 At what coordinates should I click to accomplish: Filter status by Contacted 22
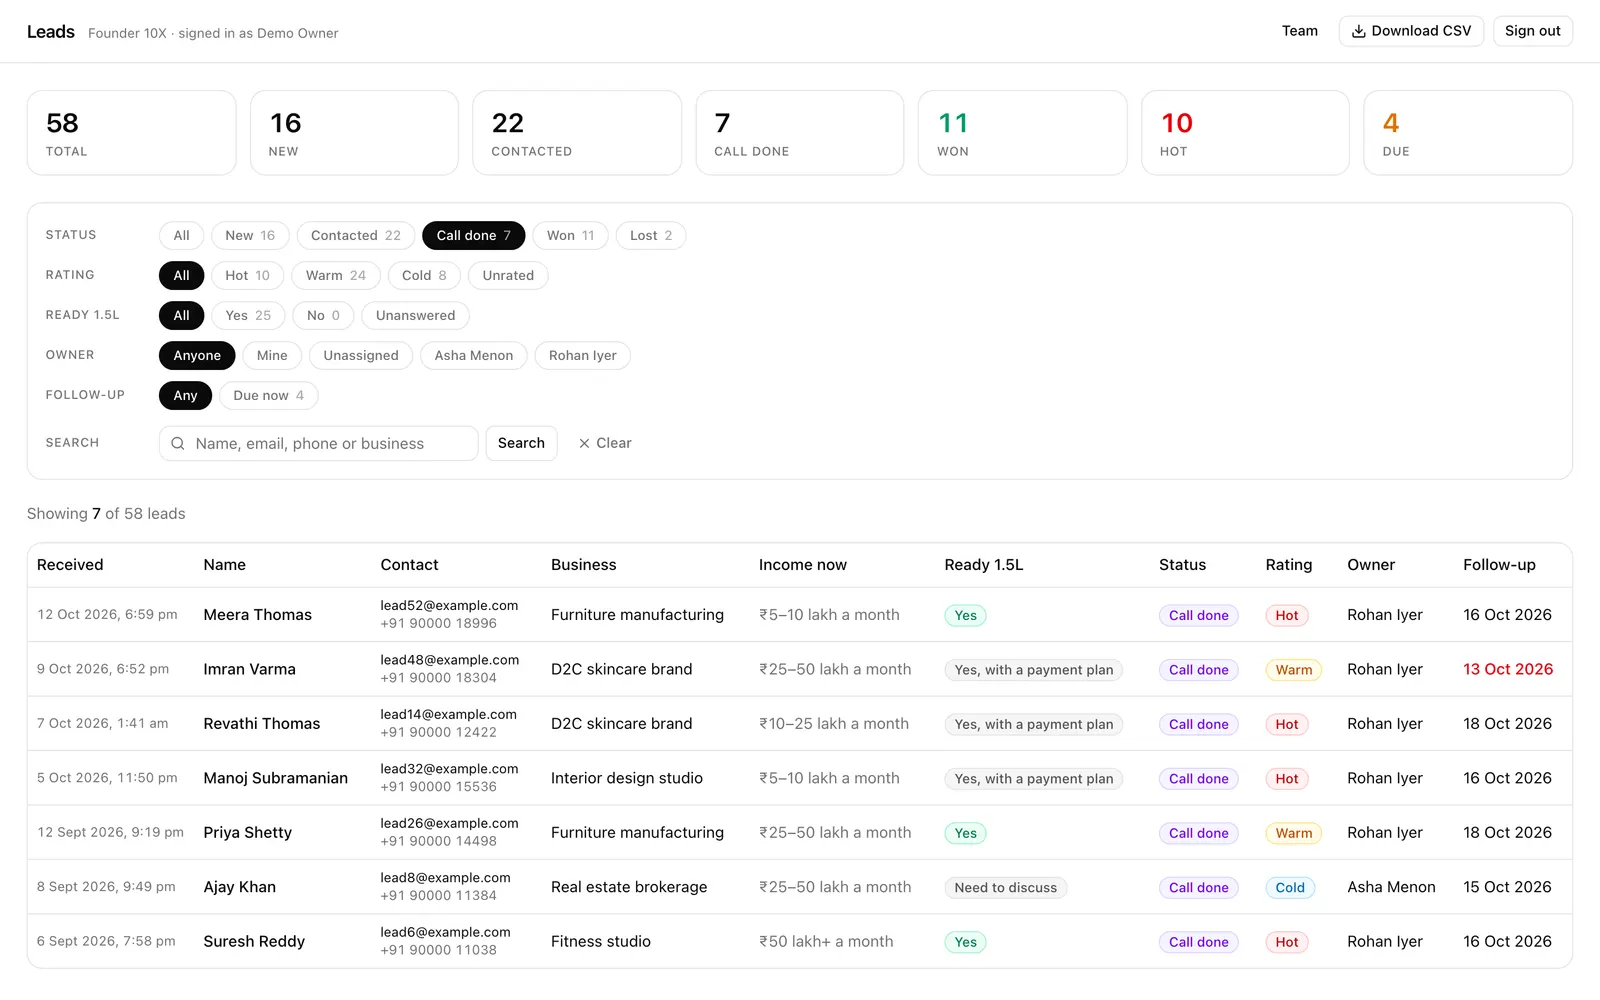coord(355,235)
